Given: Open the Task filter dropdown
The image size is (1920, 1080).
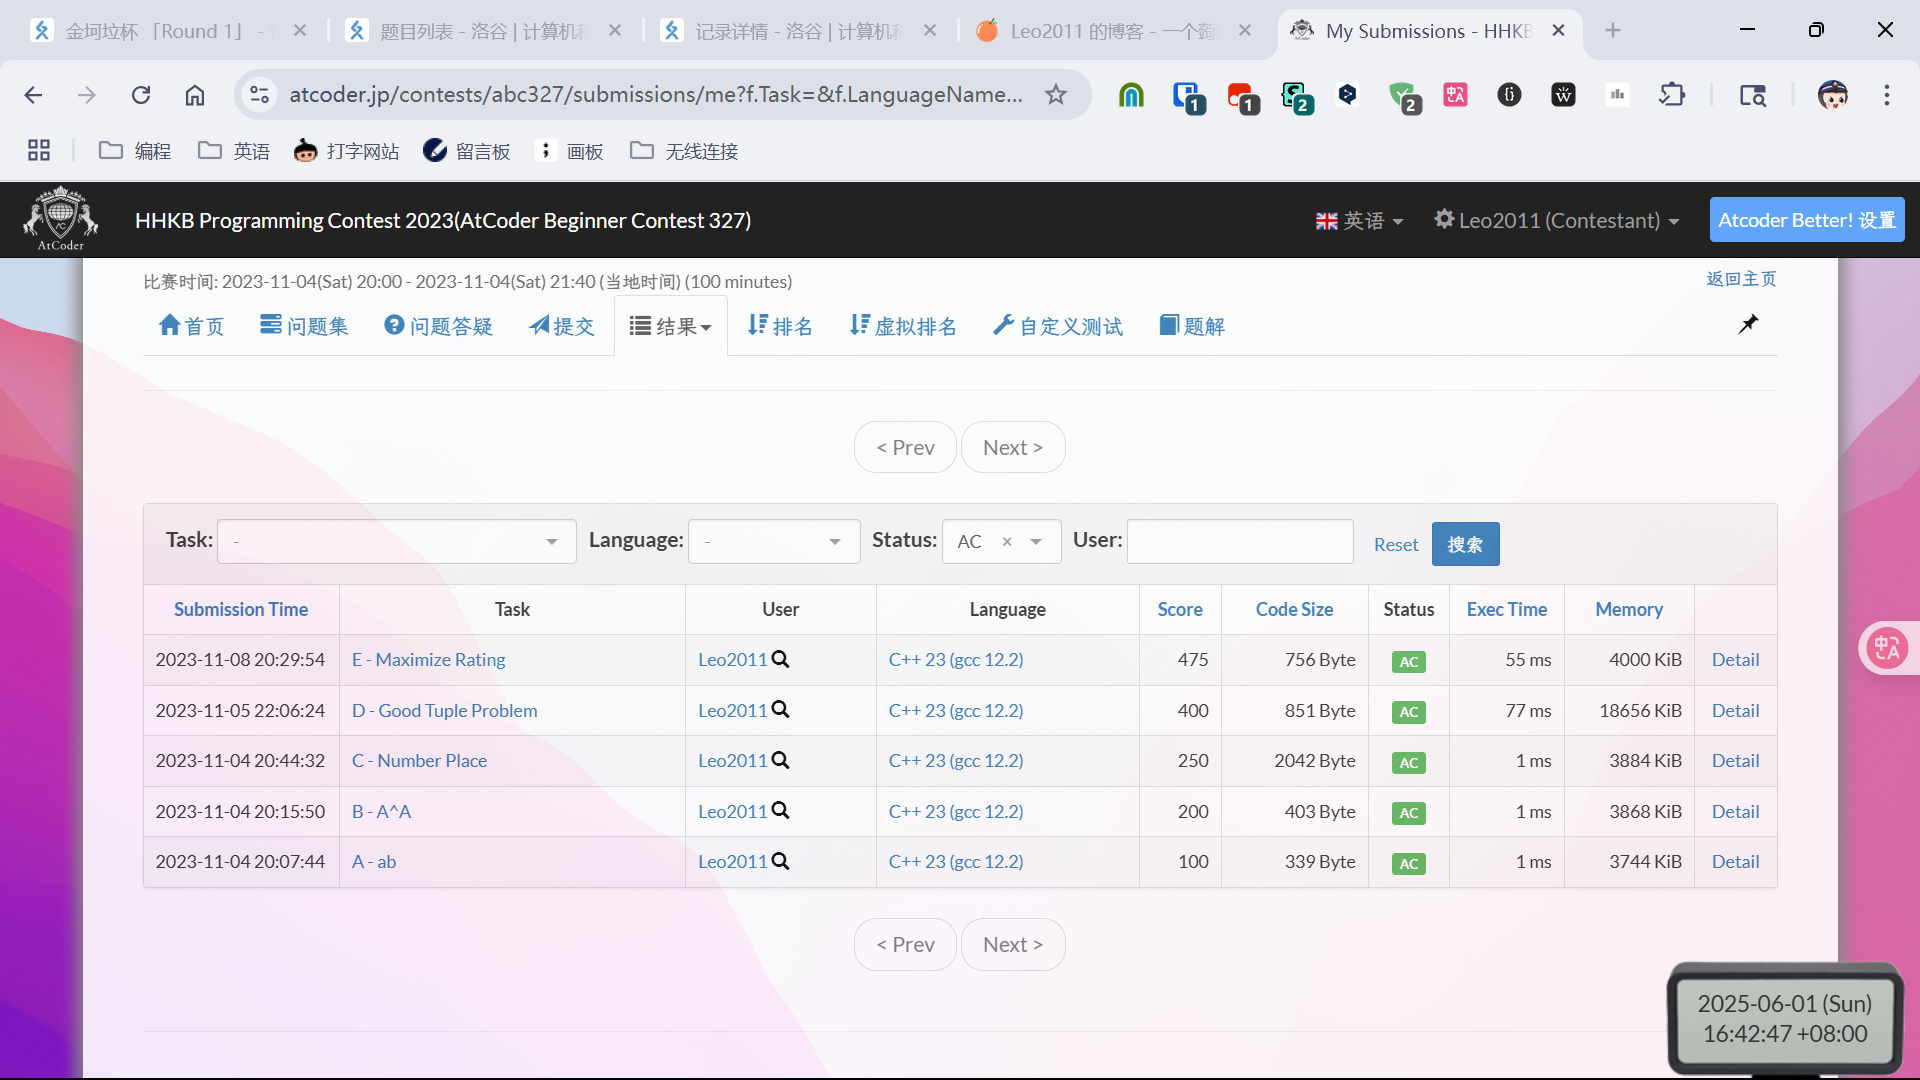Looking at the screenshot, I should pos(396,542).
